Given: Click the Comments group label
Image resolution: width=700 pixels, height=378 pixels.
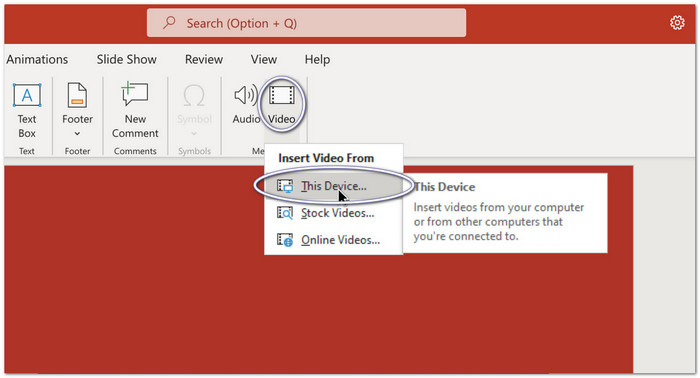Looking at the screenshot, I should [x=135, y=151].
